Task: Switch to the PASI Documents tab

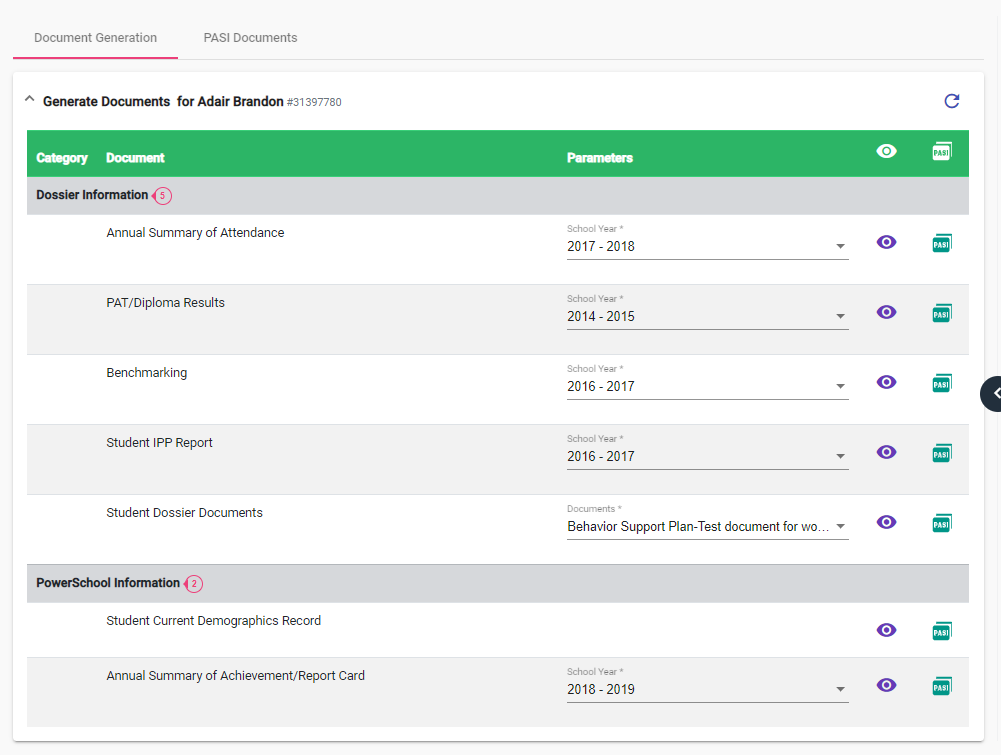Action: 250,38
